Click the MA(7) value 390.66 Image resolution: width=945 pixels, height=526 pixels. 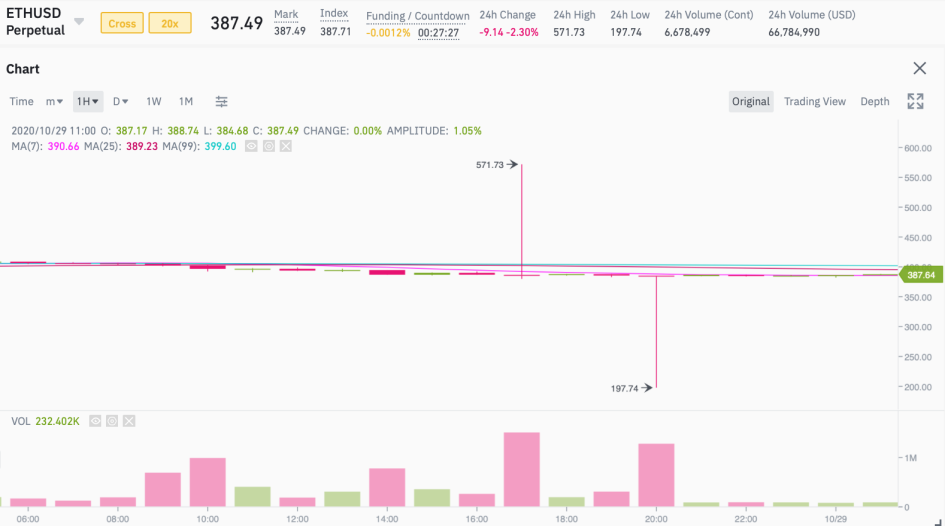(63, 146)
